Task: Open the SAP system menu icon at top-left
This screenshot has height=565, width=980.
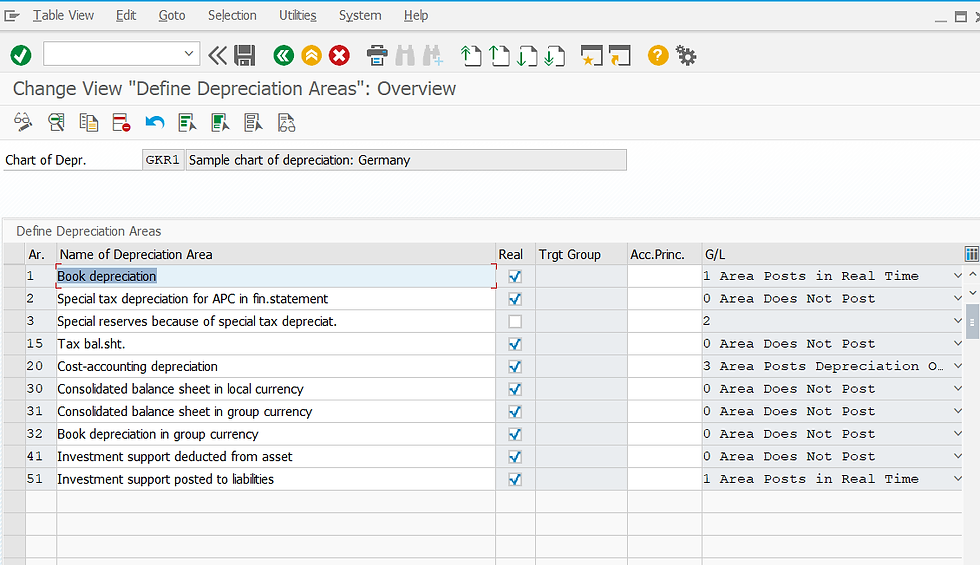Action: coord(12,16)
